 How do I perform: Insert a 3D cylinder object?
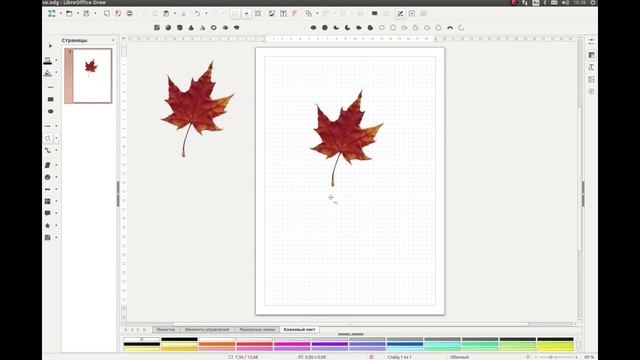(180, 27)
